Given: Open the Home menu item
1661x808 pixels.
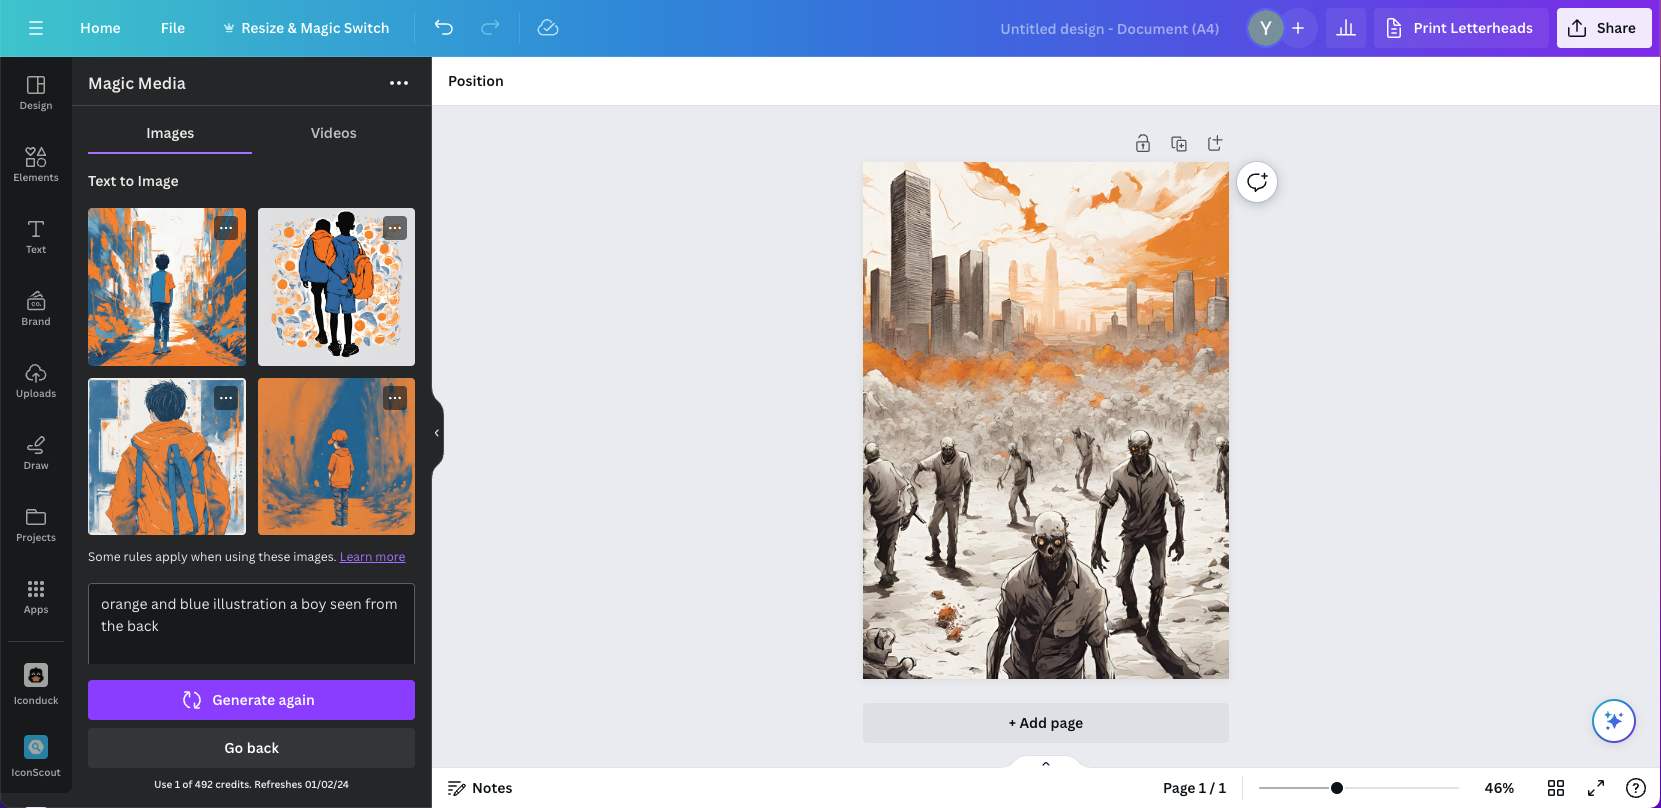Looking at the screenshot, I should (100, 28).
